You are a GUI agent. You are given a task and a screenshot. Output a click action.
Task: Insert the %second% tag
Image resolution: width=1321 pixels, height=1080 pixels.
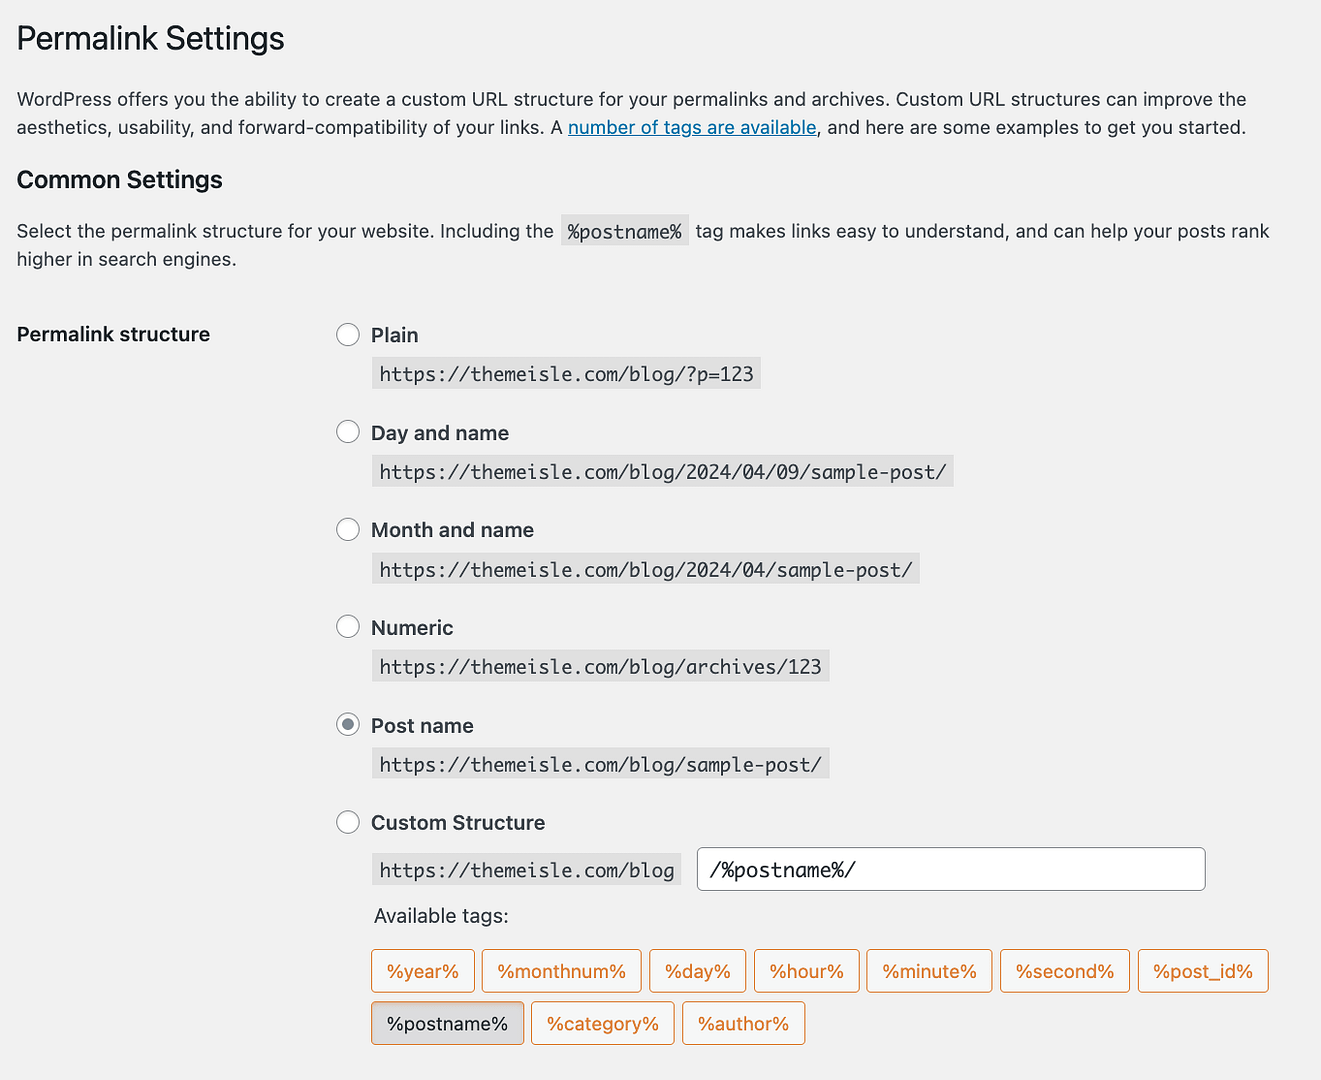point(1064,970)
